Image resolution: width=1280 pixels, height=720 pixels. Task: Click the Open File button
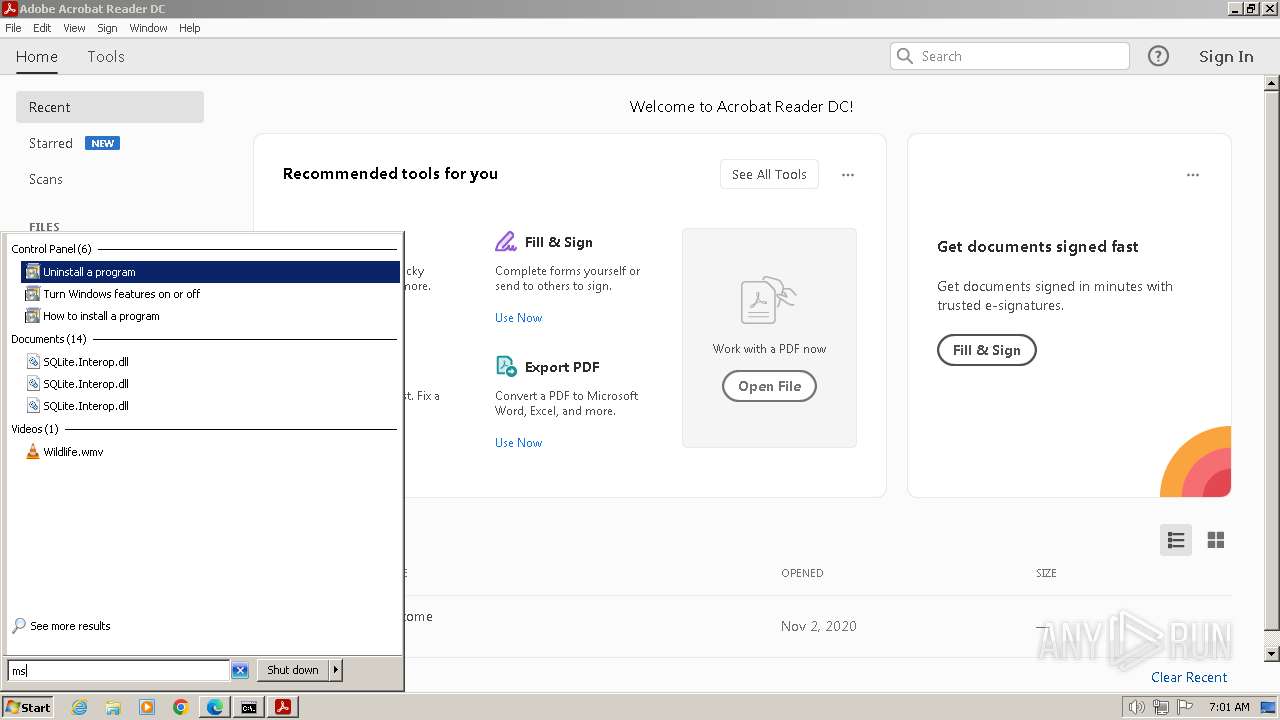[769, 386]
